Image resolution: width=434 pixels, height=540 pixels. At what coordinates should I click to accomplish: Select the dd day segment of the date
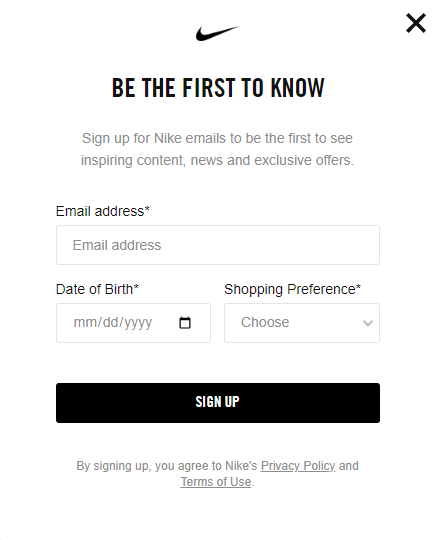pos(110,323)
